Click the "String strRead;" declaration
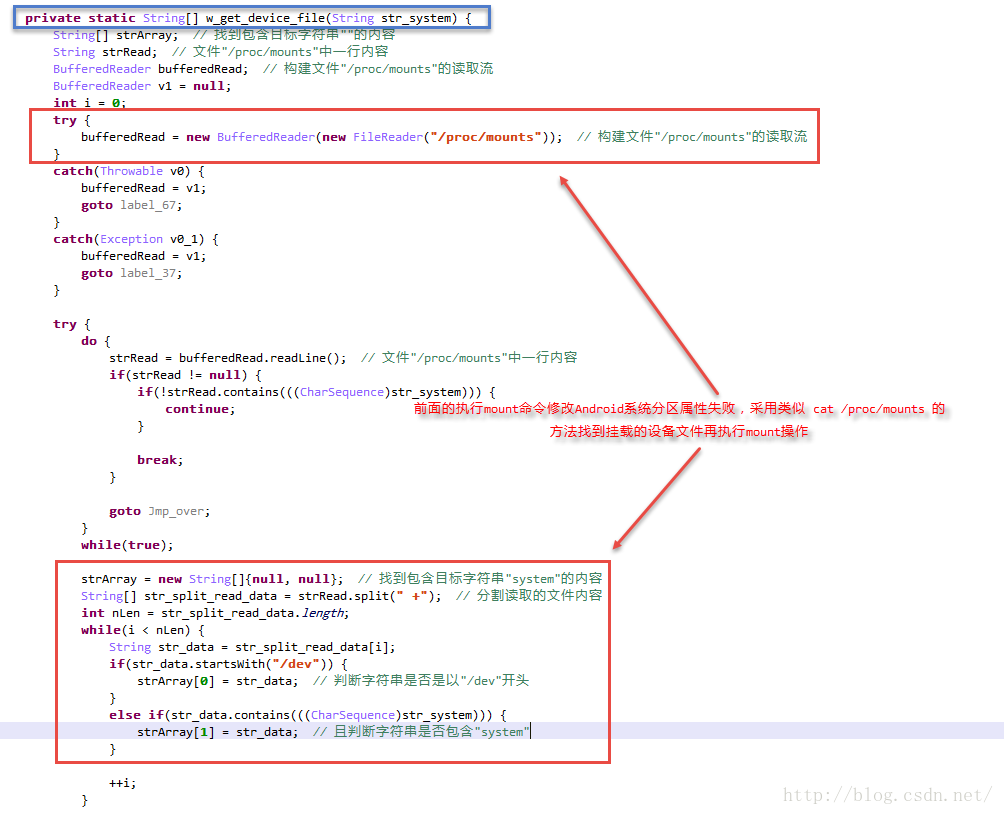Image resolution: width=1004 pixels, height=815 pixels. [105, 52]
